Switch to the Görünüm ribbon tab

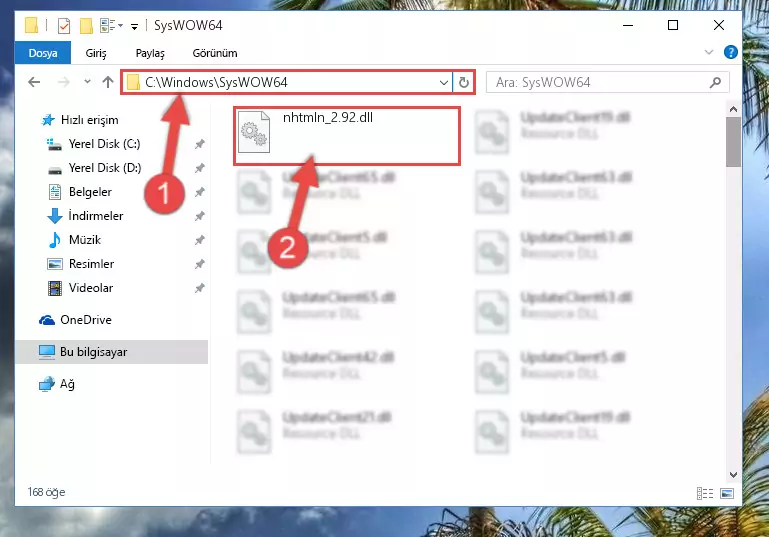click(x=215, y=53)
